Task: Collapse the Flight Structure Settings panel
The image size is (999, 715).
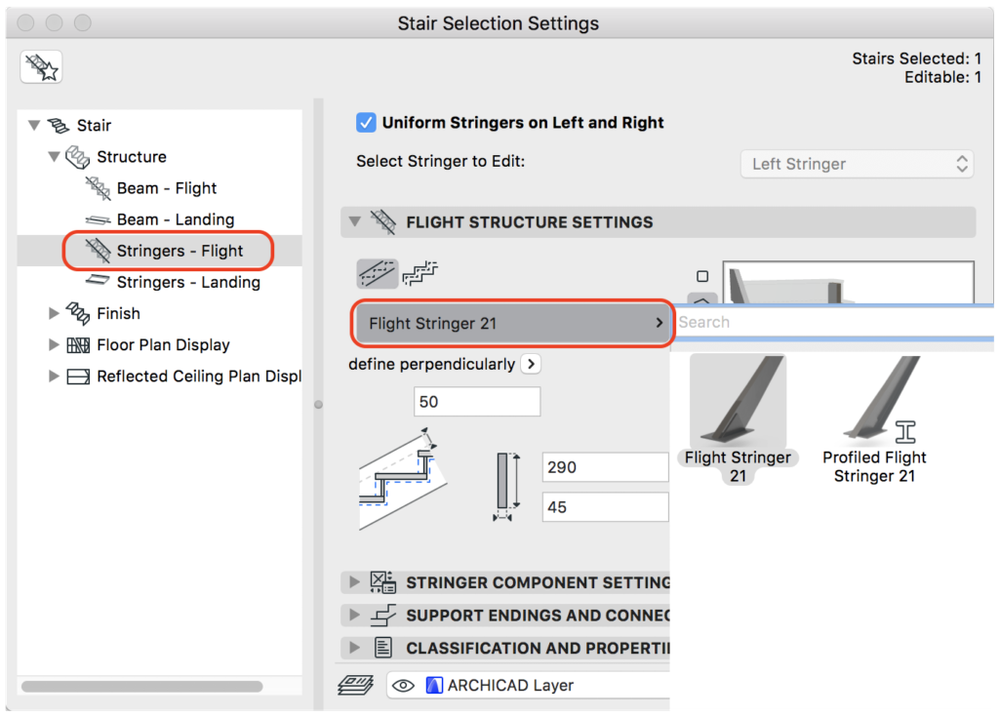Action: (x=353, y=222)
